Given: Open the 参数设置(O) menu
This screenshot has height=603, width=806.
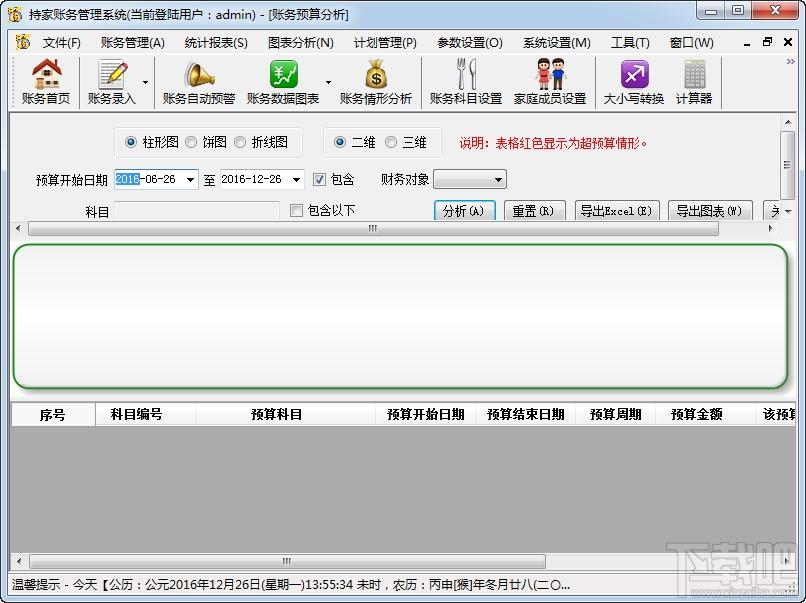Looking at the screenshot, I should [470, 43].
